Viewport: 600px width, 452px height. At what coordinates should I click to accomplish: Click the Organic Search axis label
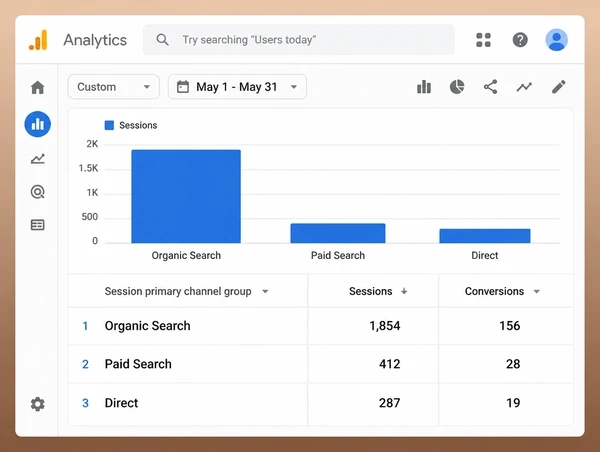(x=186, y=255)
